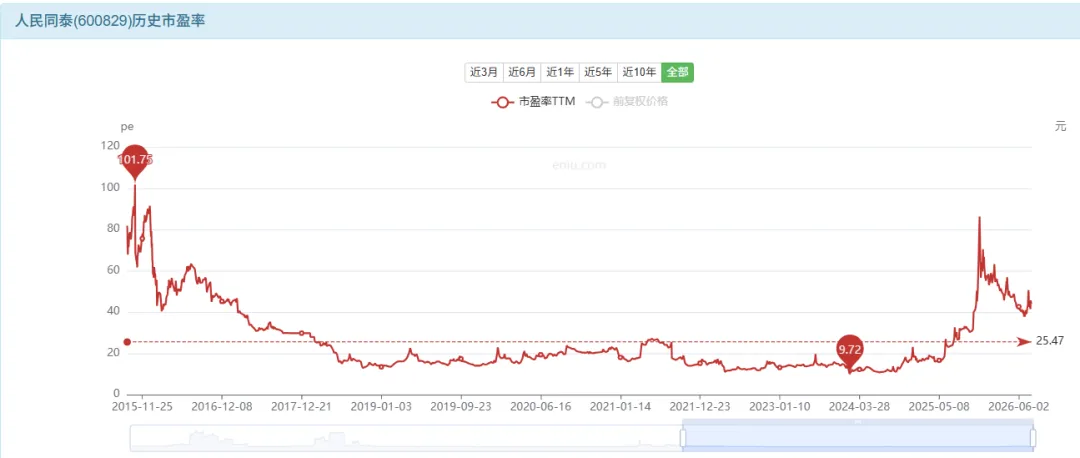Click the pe axis unit label

point(127,127)
